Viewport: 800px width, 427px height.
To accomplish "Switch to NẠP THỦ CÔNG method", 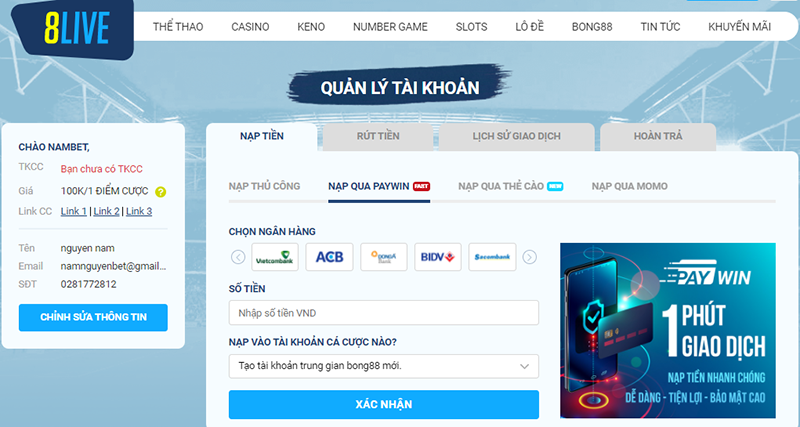I will [264, 186].
